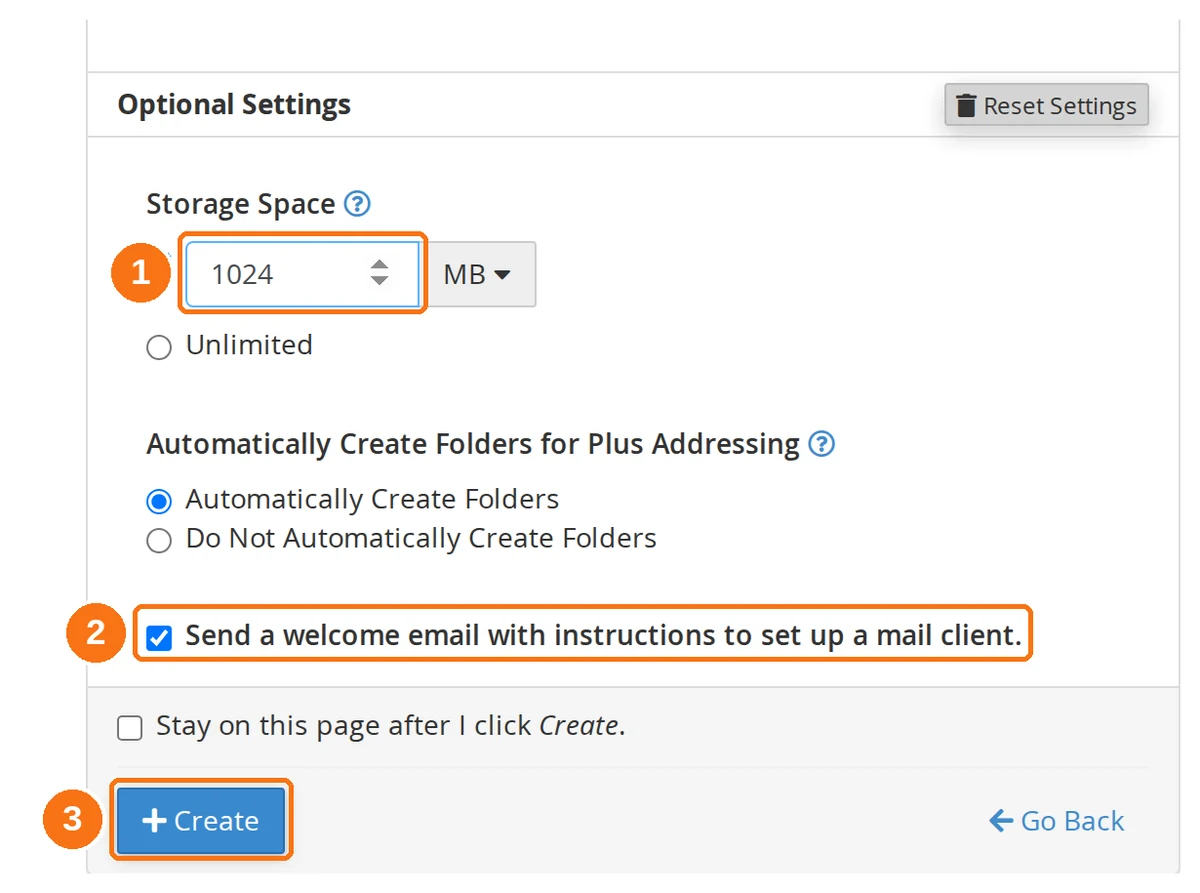Decrease storage value with down arrow
1200x893 pixels.
coord(379,281)
